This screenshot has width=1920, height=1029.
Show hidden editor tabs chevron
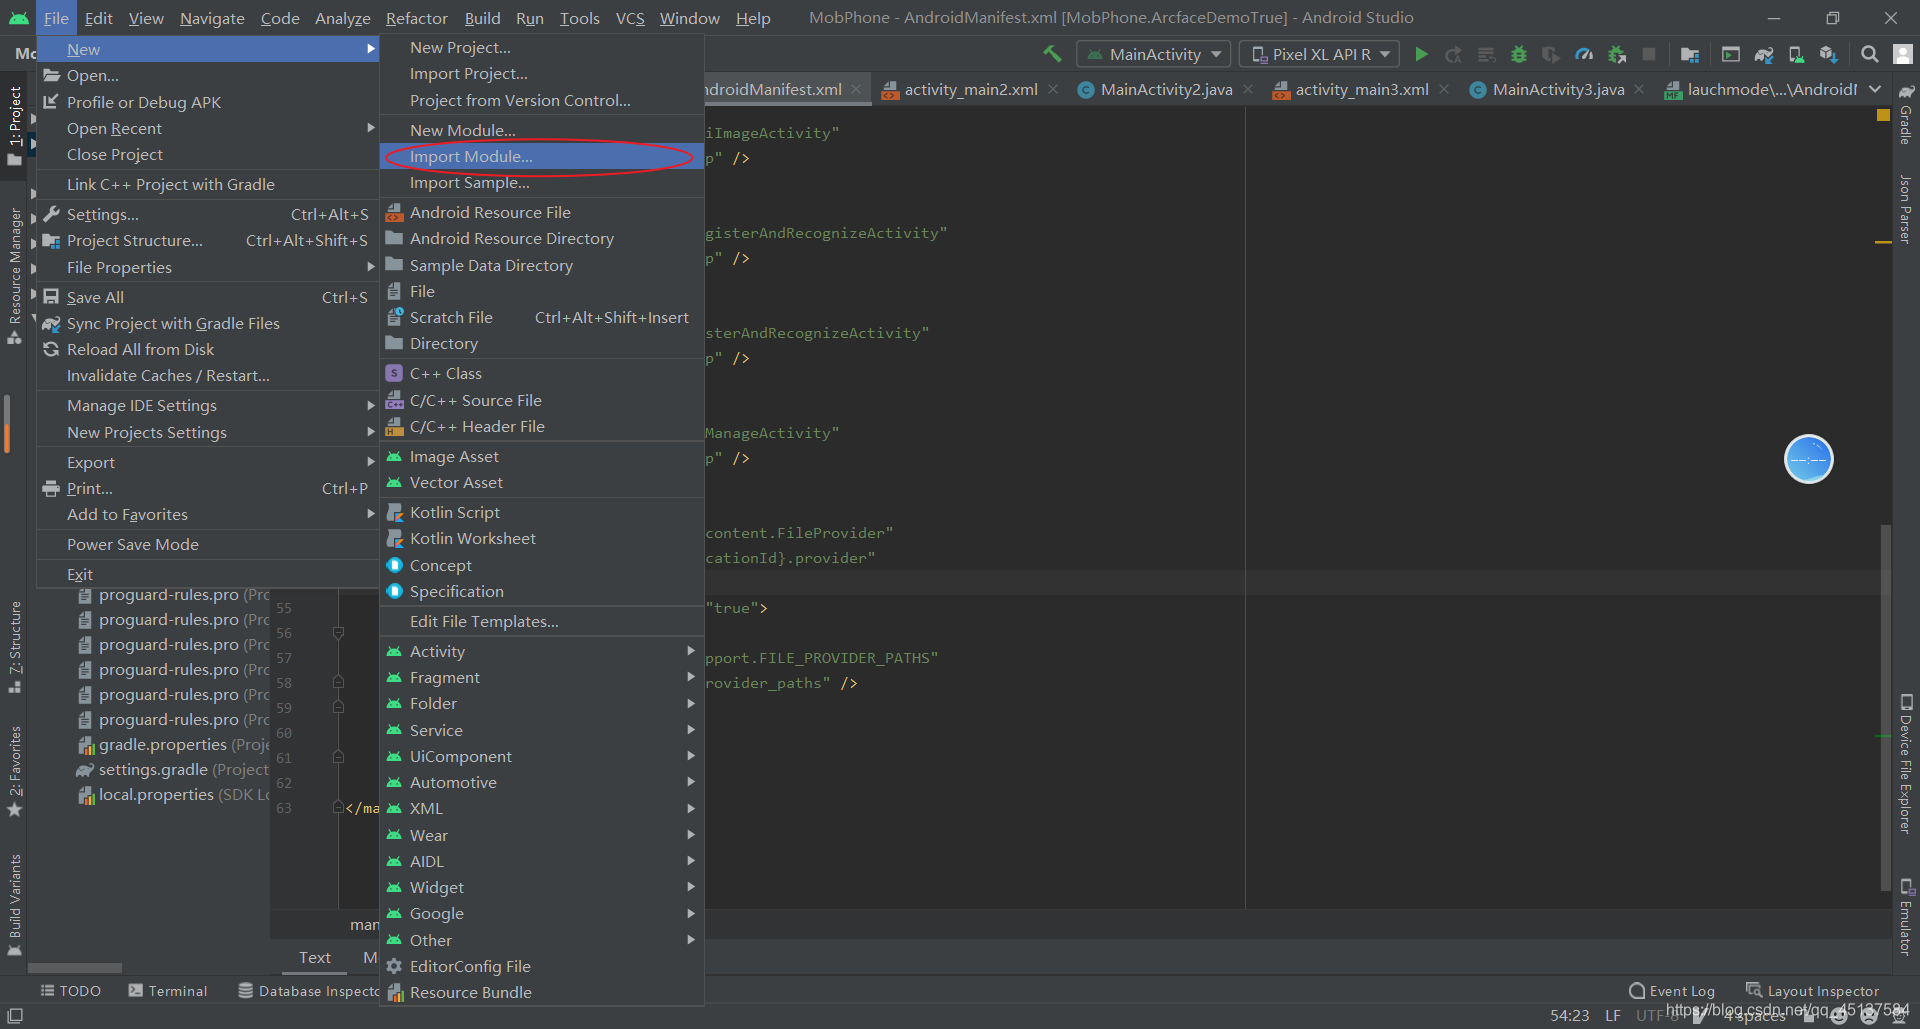[x=1874, y=89]
